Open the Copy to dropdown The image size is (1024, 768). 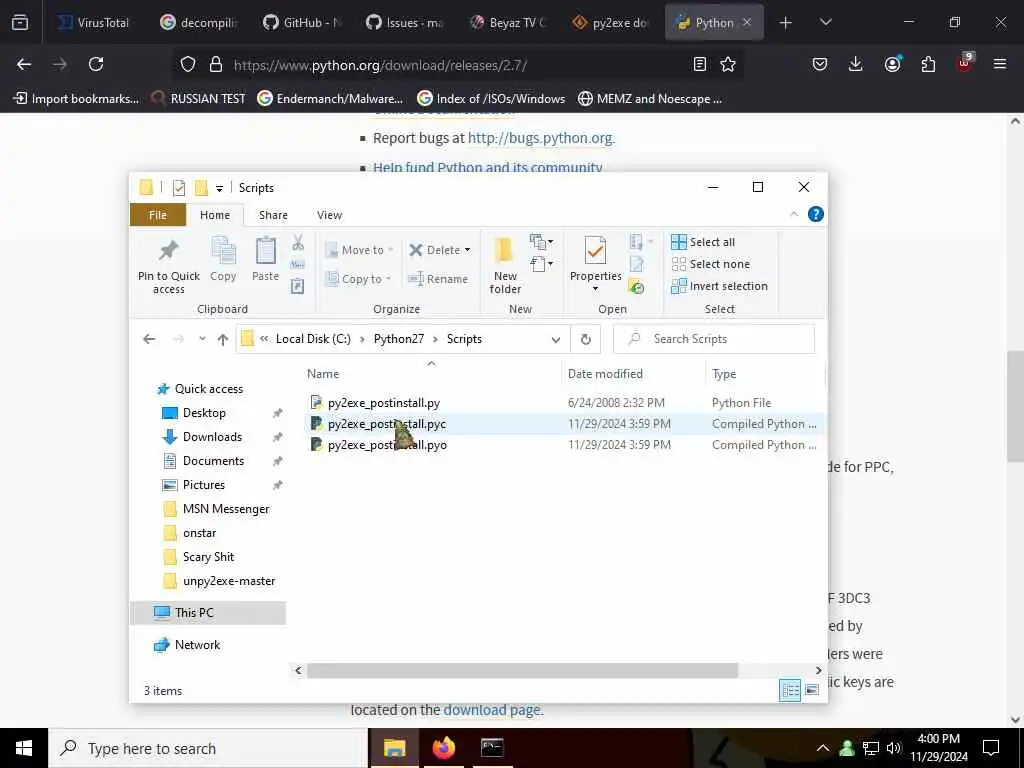tap(359, 279)
